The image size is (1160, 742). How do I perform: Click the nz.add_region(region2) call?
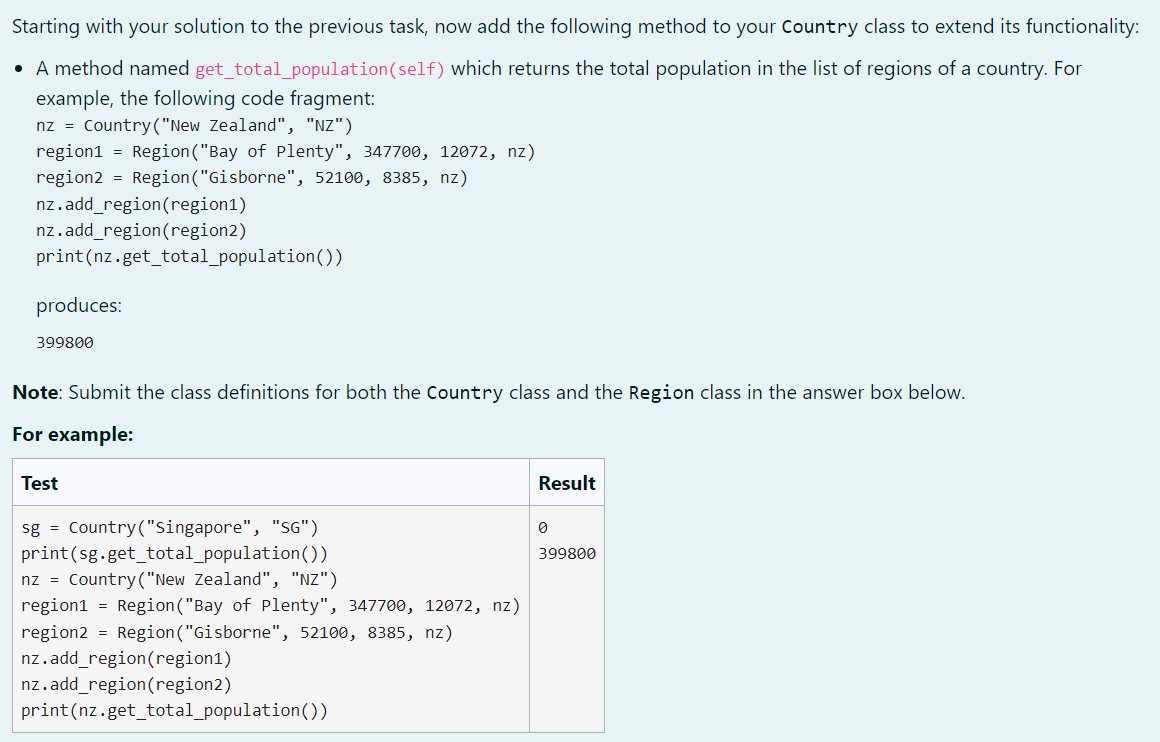(x=140, y=229)
